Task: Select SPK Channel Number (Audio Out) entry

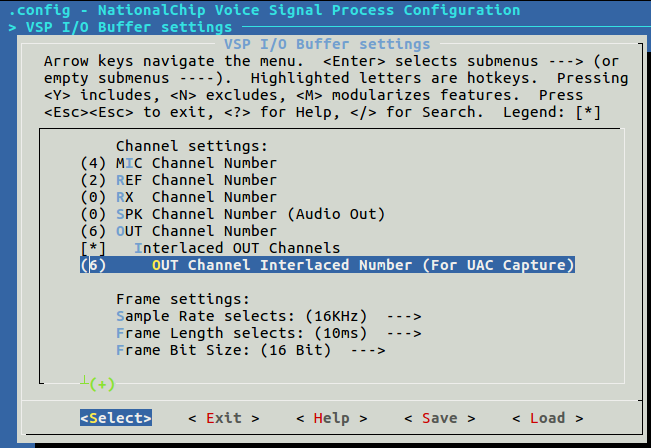Action: click(250, 214)
